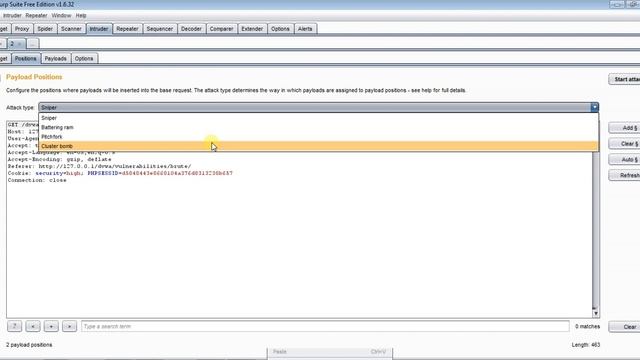Click the Clear § button
Viewport: 640px width, 360px height.
(x=624, y=144)
